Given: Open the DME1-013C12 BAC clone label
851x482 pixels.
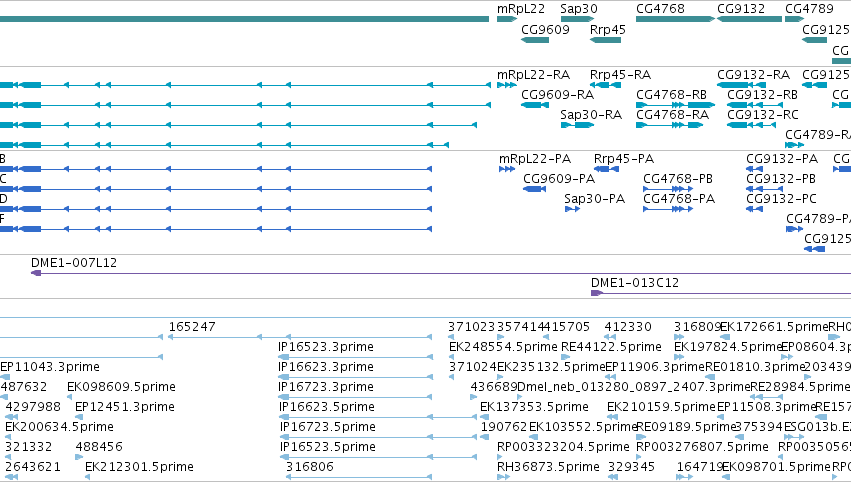Looking at the screenshot, I should click(635, 283).
